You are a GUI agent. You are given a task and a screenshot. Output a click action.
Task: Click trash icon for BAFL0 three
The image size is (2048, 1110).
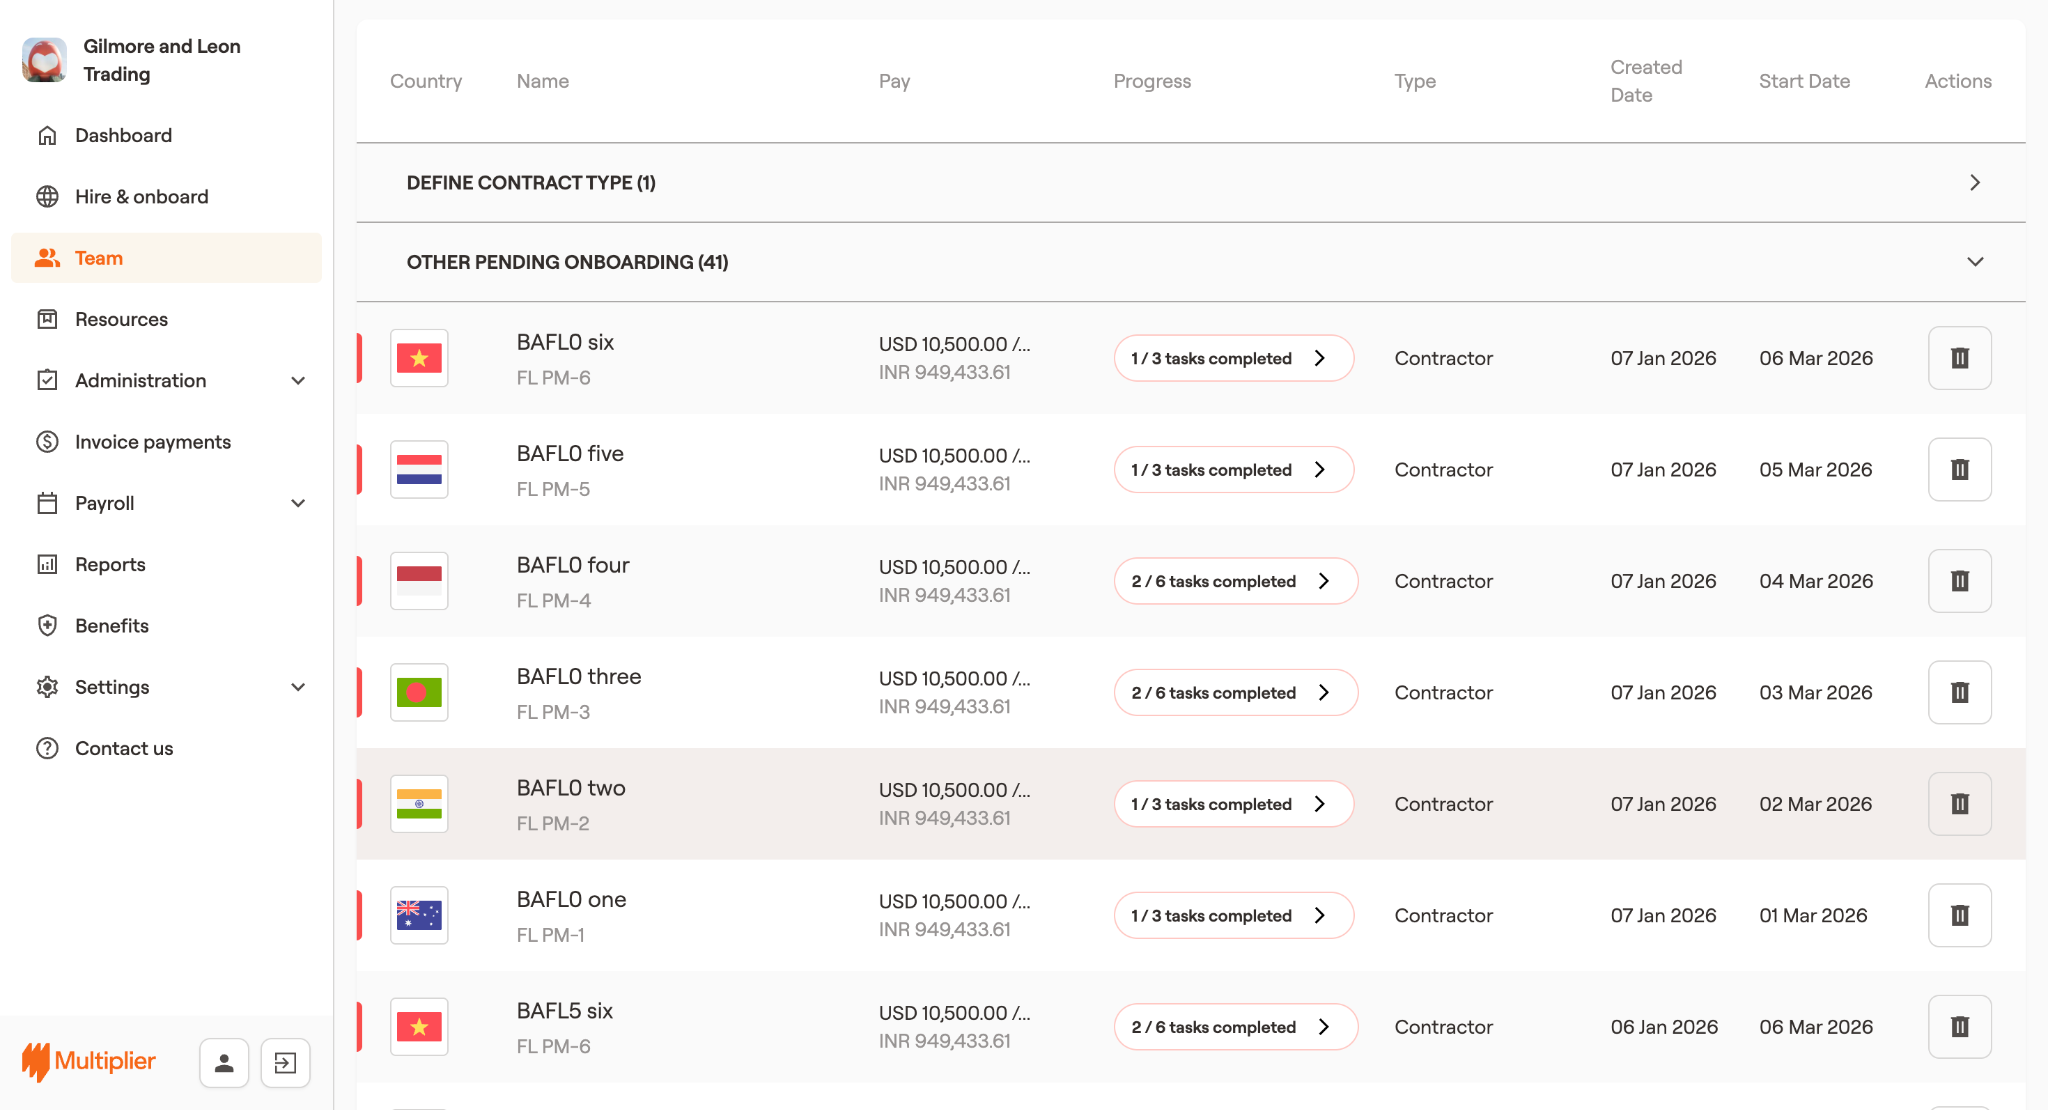click(1959, 692)
